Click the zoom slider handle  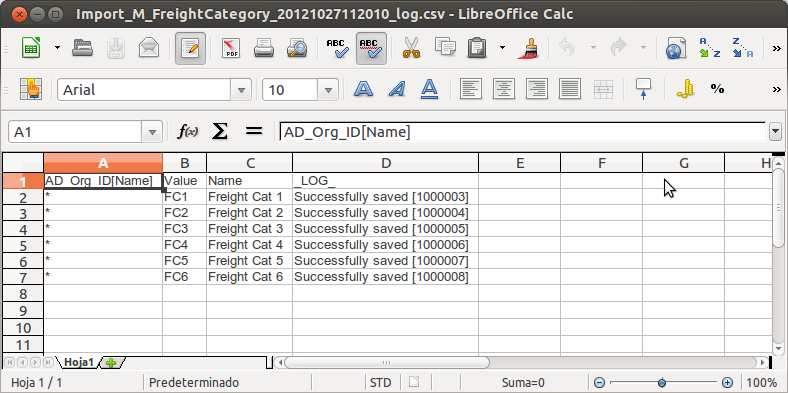click(x=662, y=382)
